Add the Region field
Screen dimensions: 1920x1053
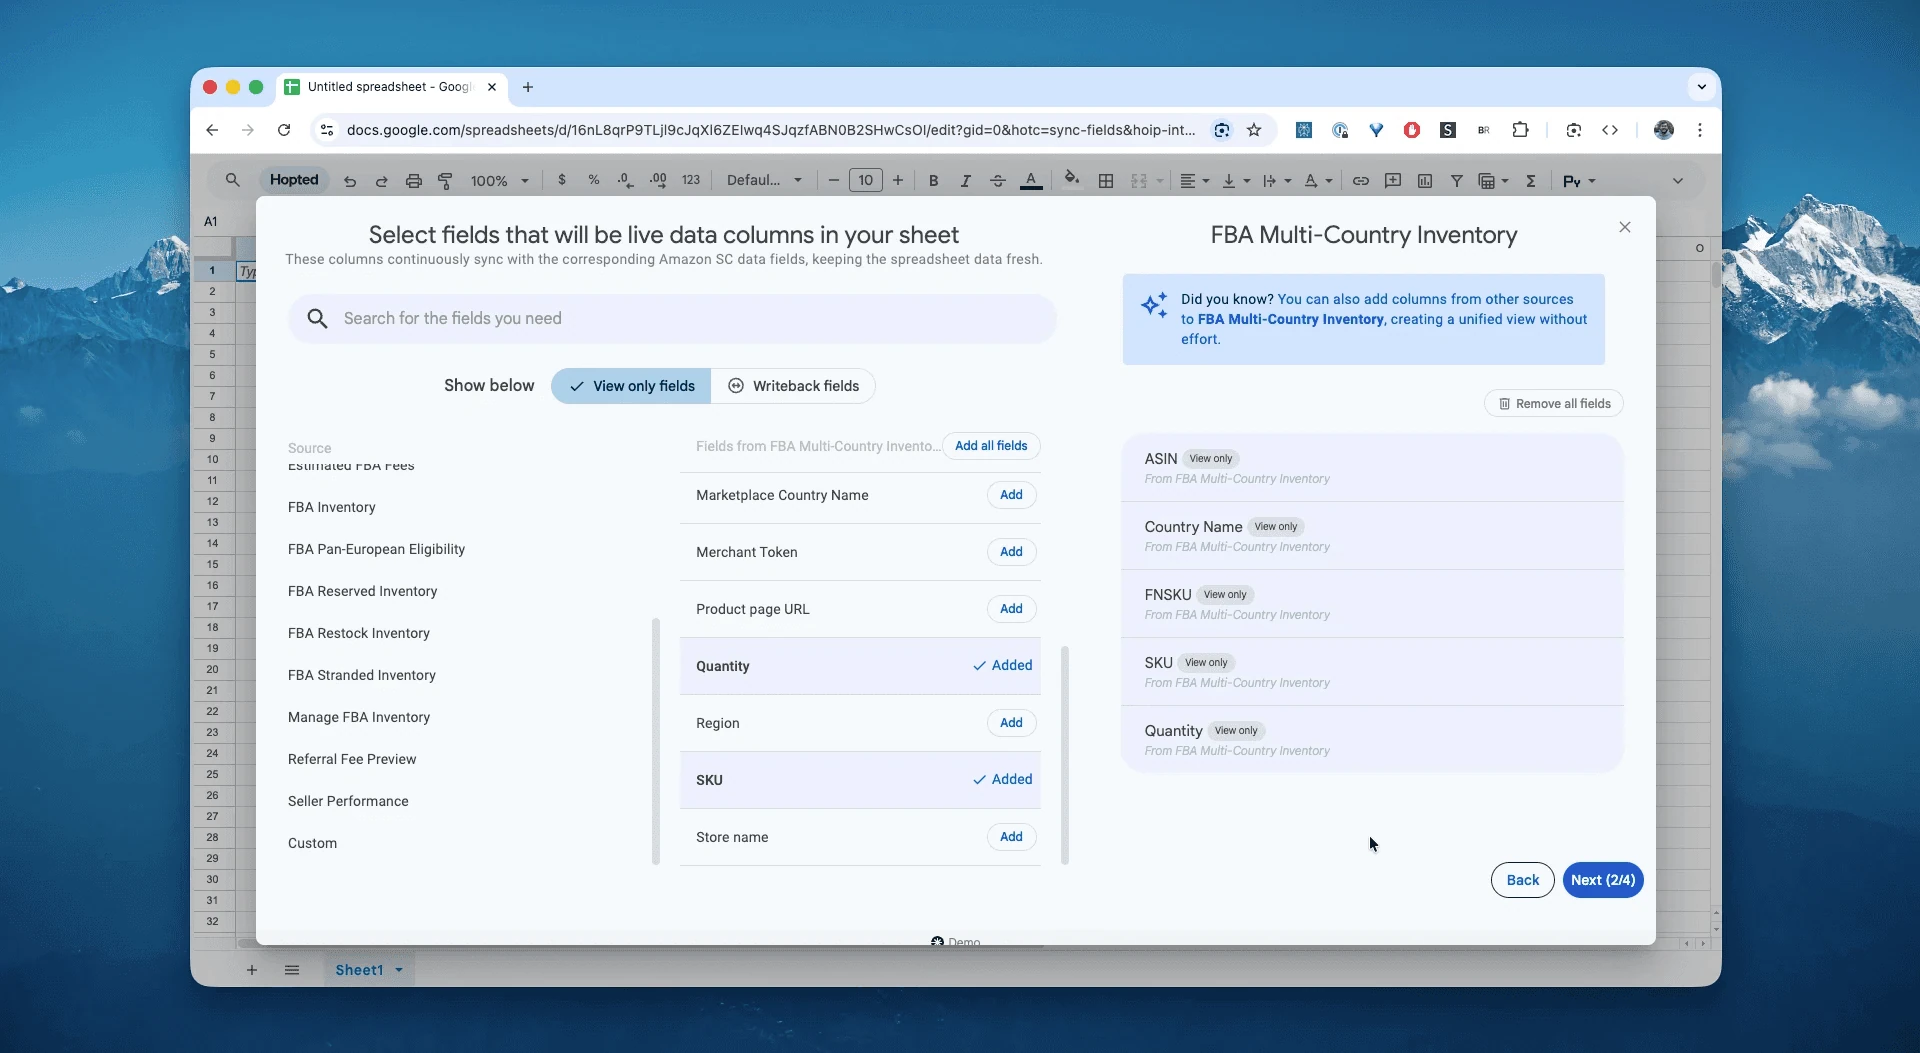tap(1011, 723)
